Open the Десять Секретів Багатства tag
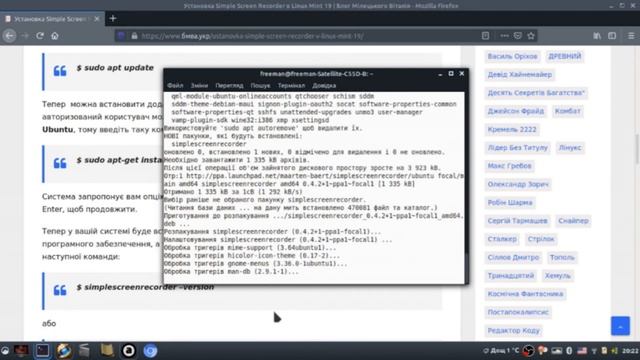Screen dimensions: 640x360 point(536,93)
